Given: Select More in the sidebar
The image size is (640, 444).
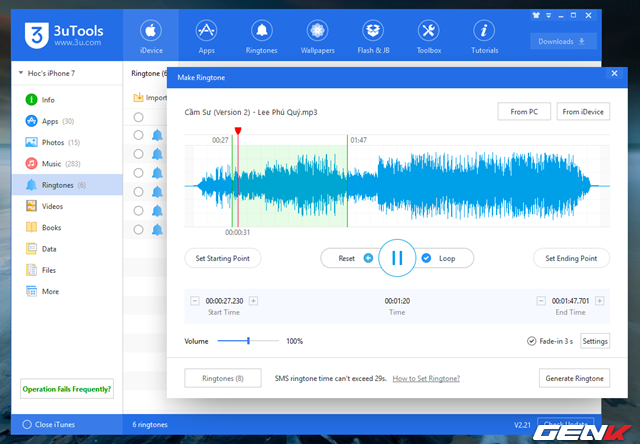Looking at the screenshot, I should pyautogui.click(x=67, y=291).
